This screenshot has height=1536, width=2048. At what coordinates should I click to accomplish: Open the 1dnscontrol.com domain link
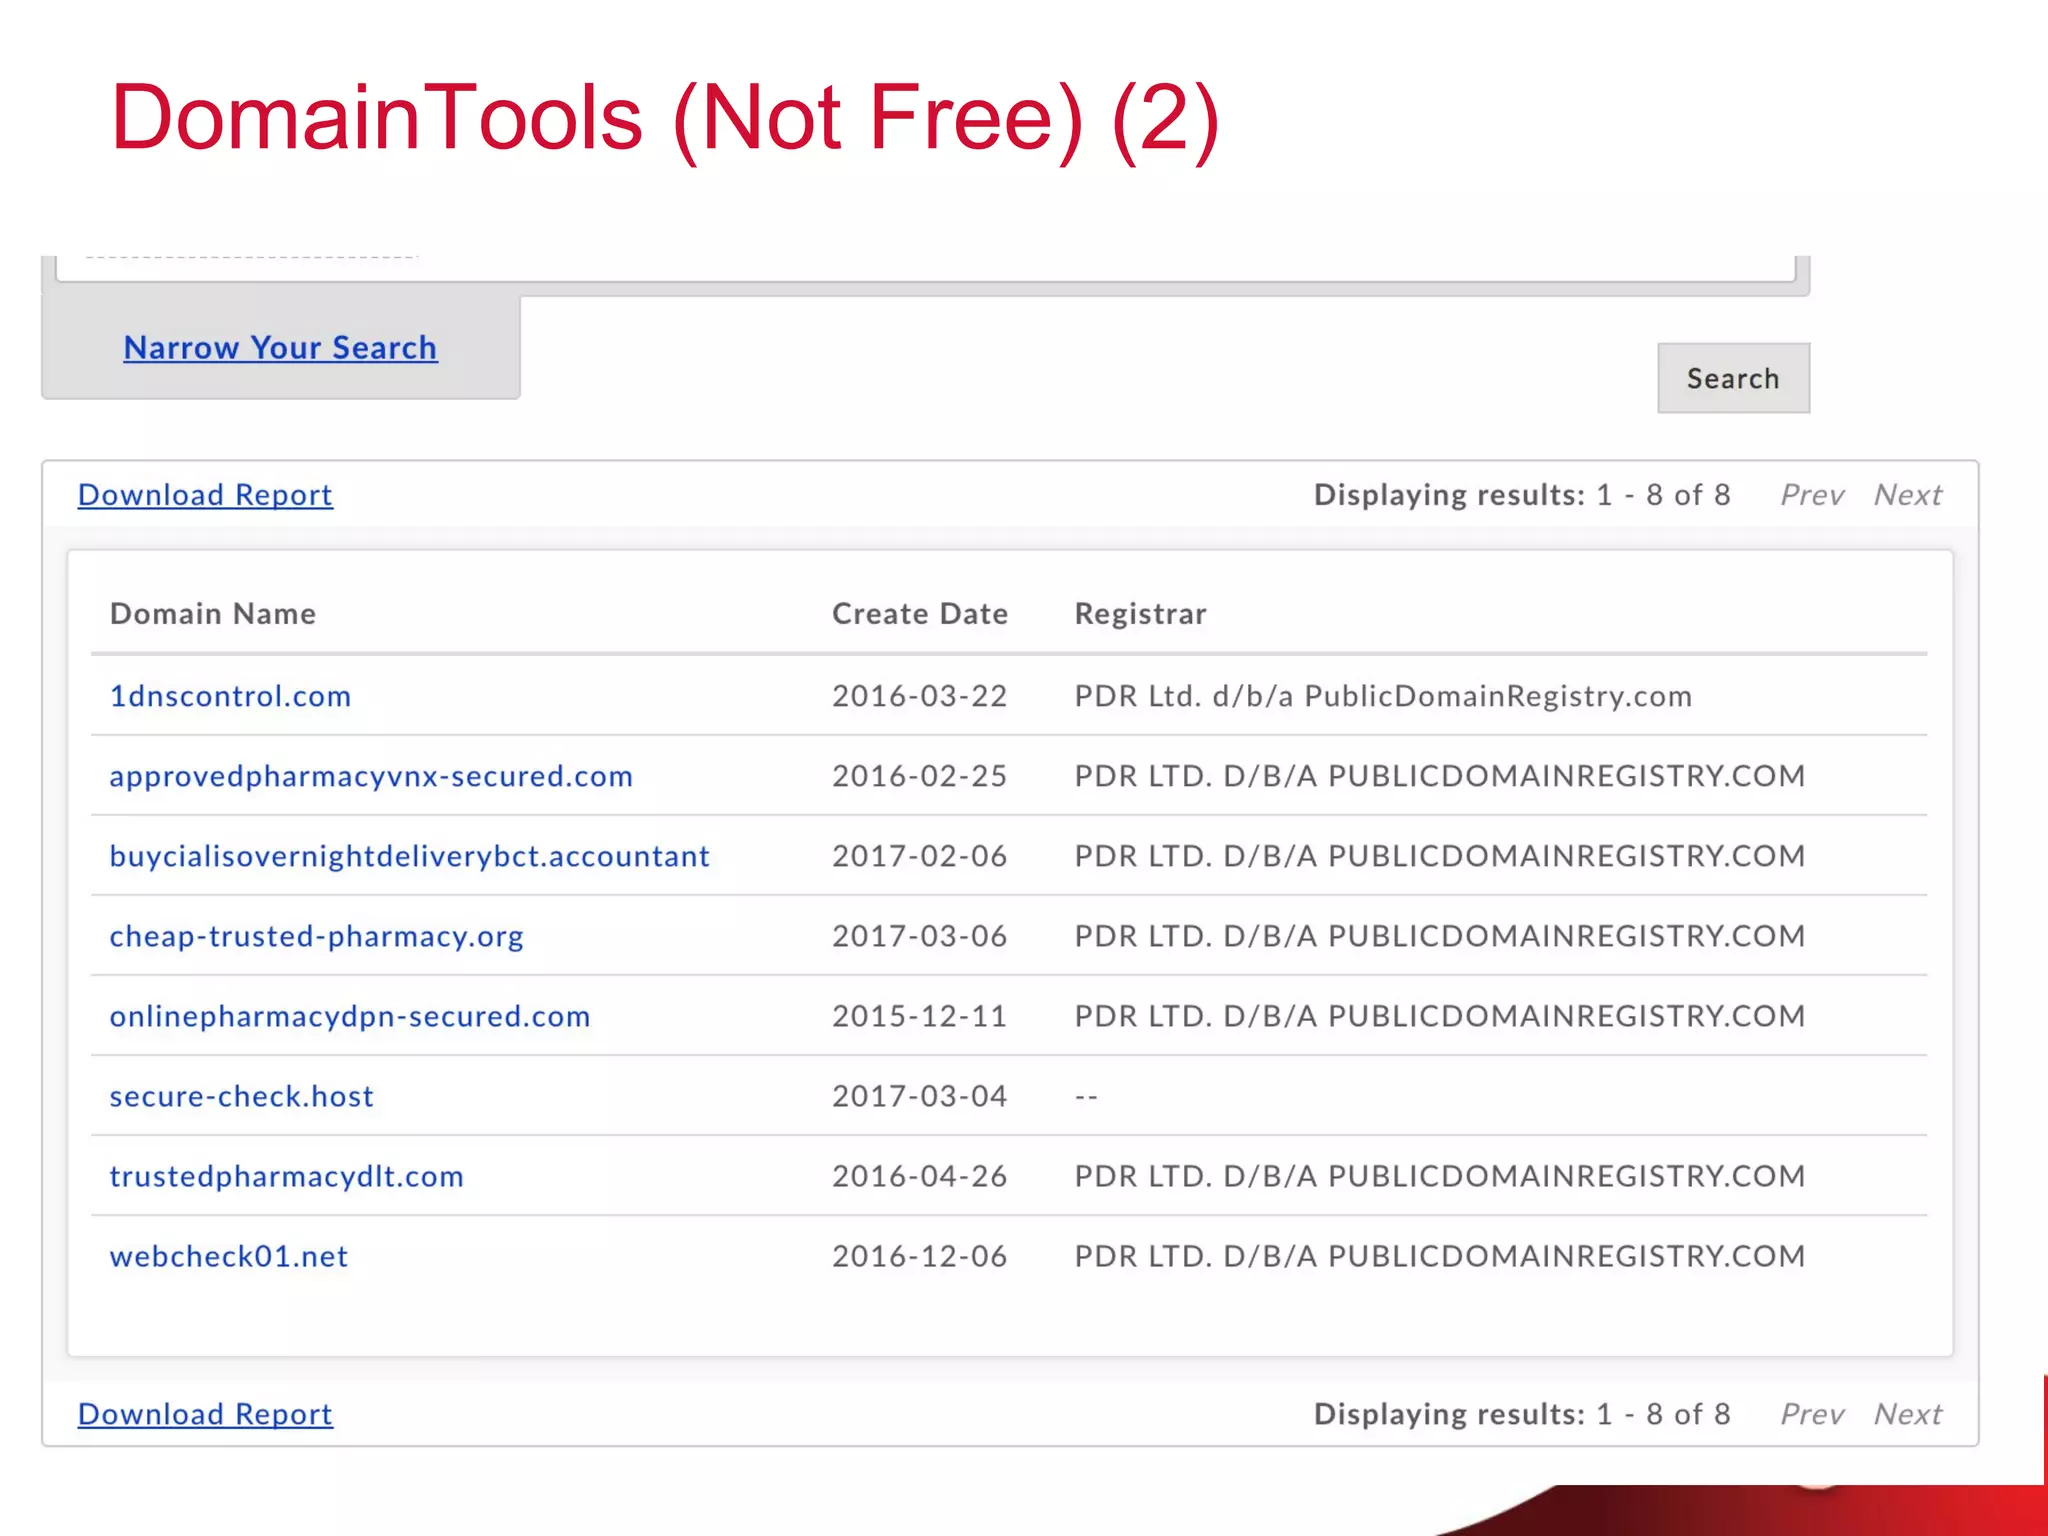(x=230, y=696)
